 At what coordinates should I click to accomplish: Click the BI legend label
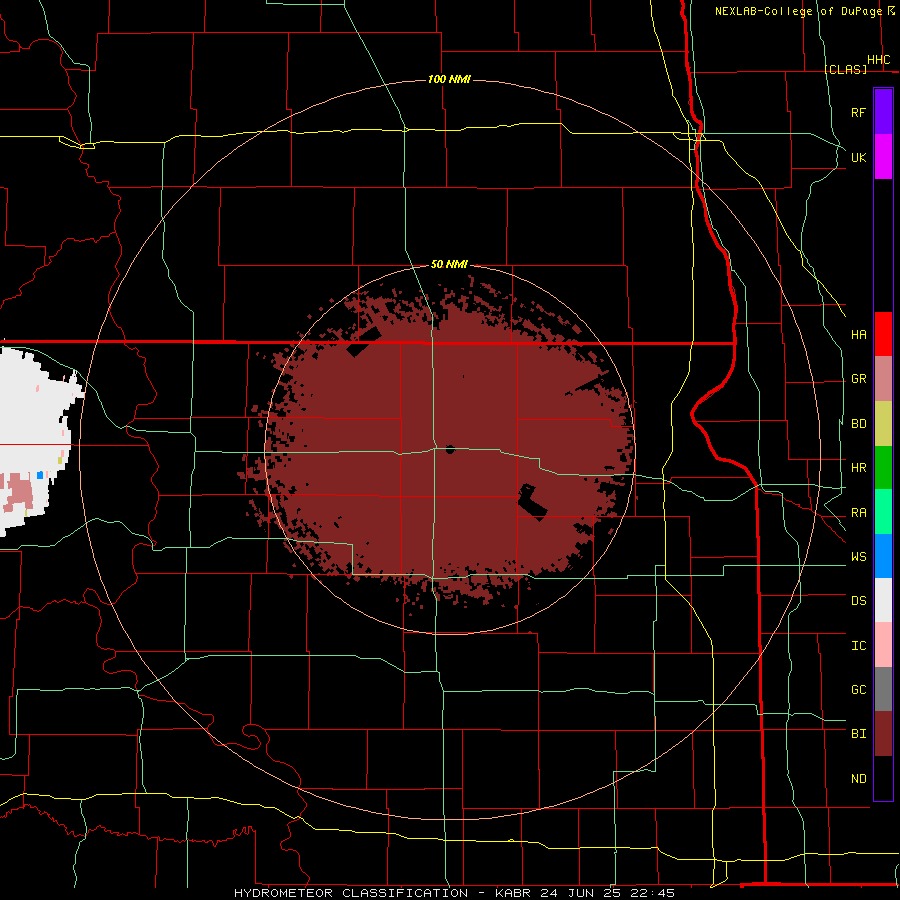tap(858, 734)
